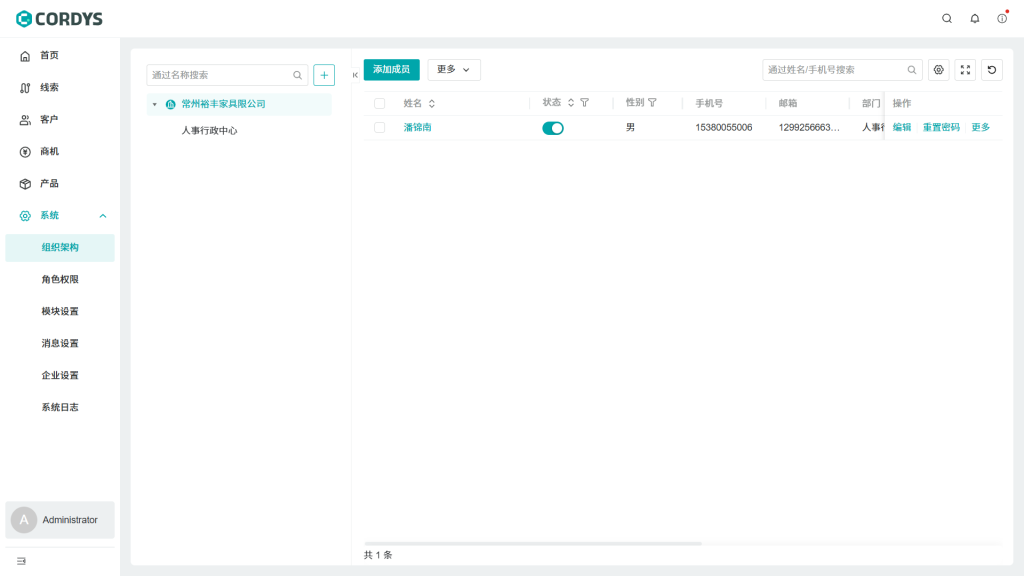This screenshot has height=576, width=1024.
Task: Switch to the 角色权限 menu item
Action: click(62, 279)
